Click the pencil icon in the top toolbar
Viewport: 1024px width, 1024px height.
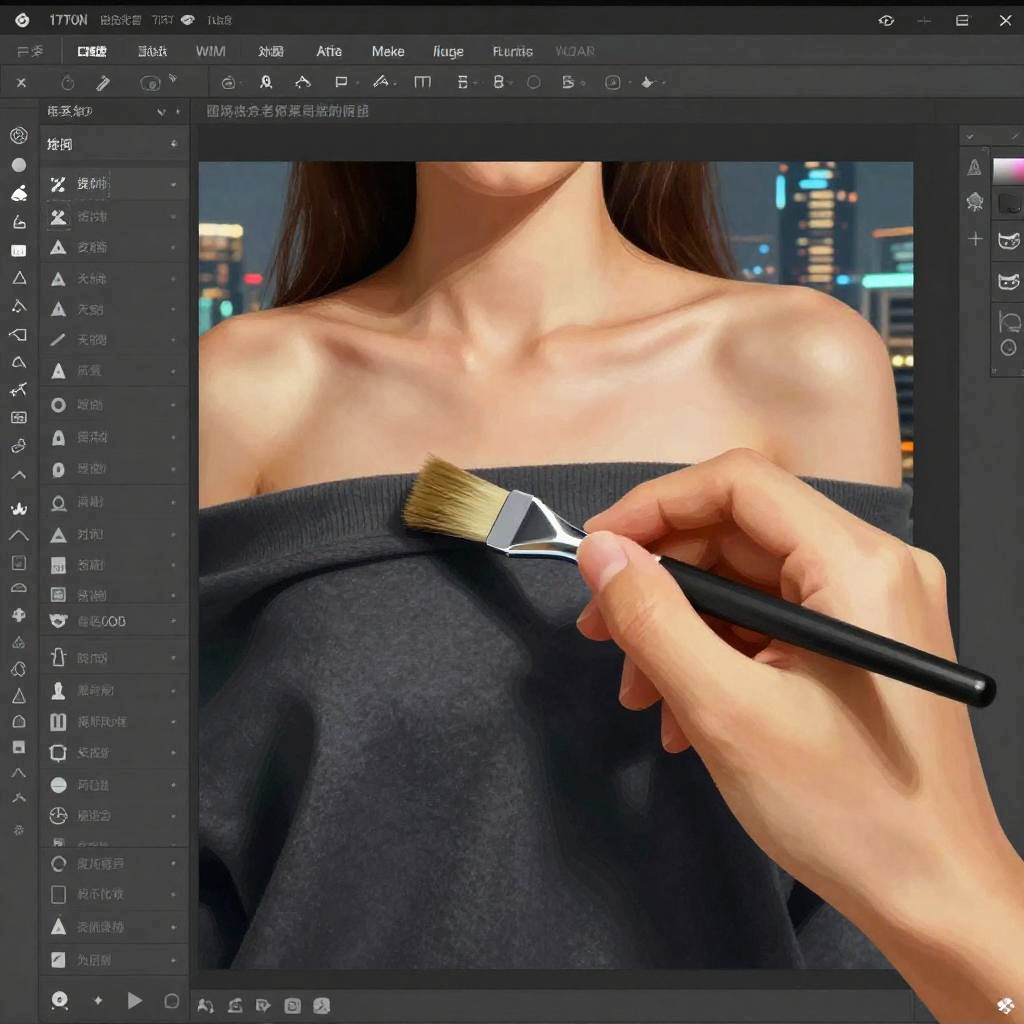103,83
